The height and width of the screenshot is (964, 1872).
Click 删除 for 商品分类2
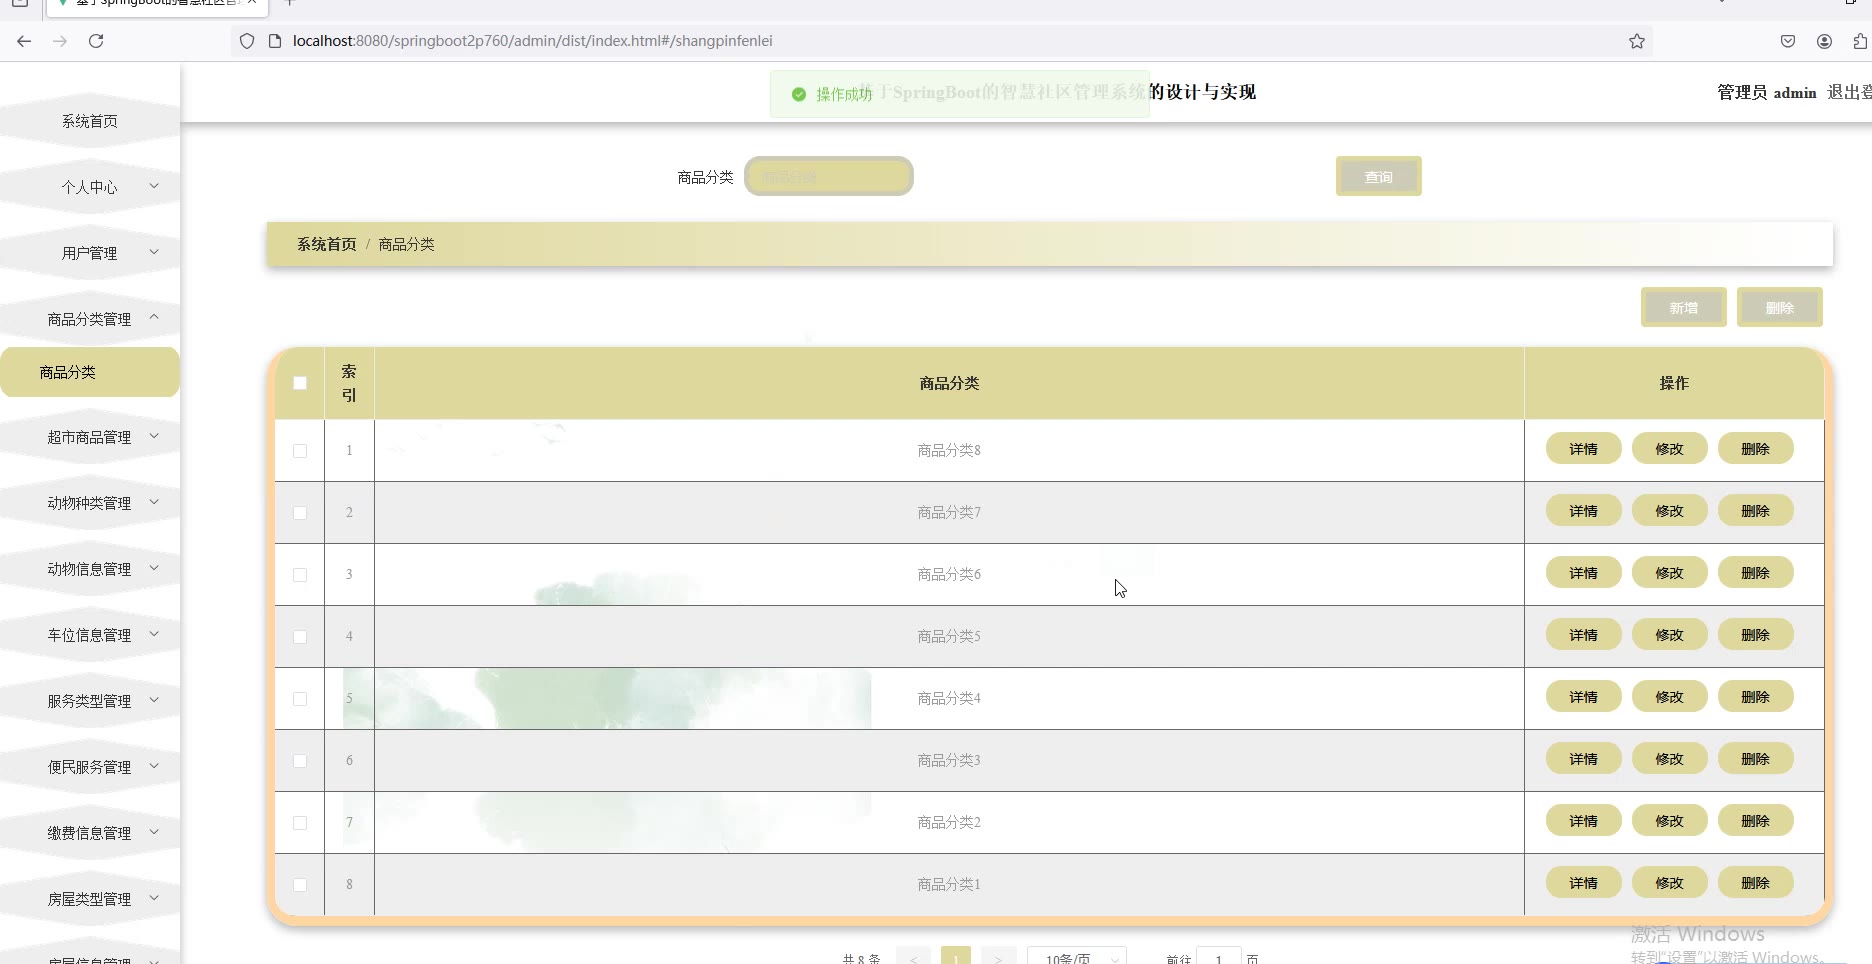pyautogui.click(x=1755, y=821)
